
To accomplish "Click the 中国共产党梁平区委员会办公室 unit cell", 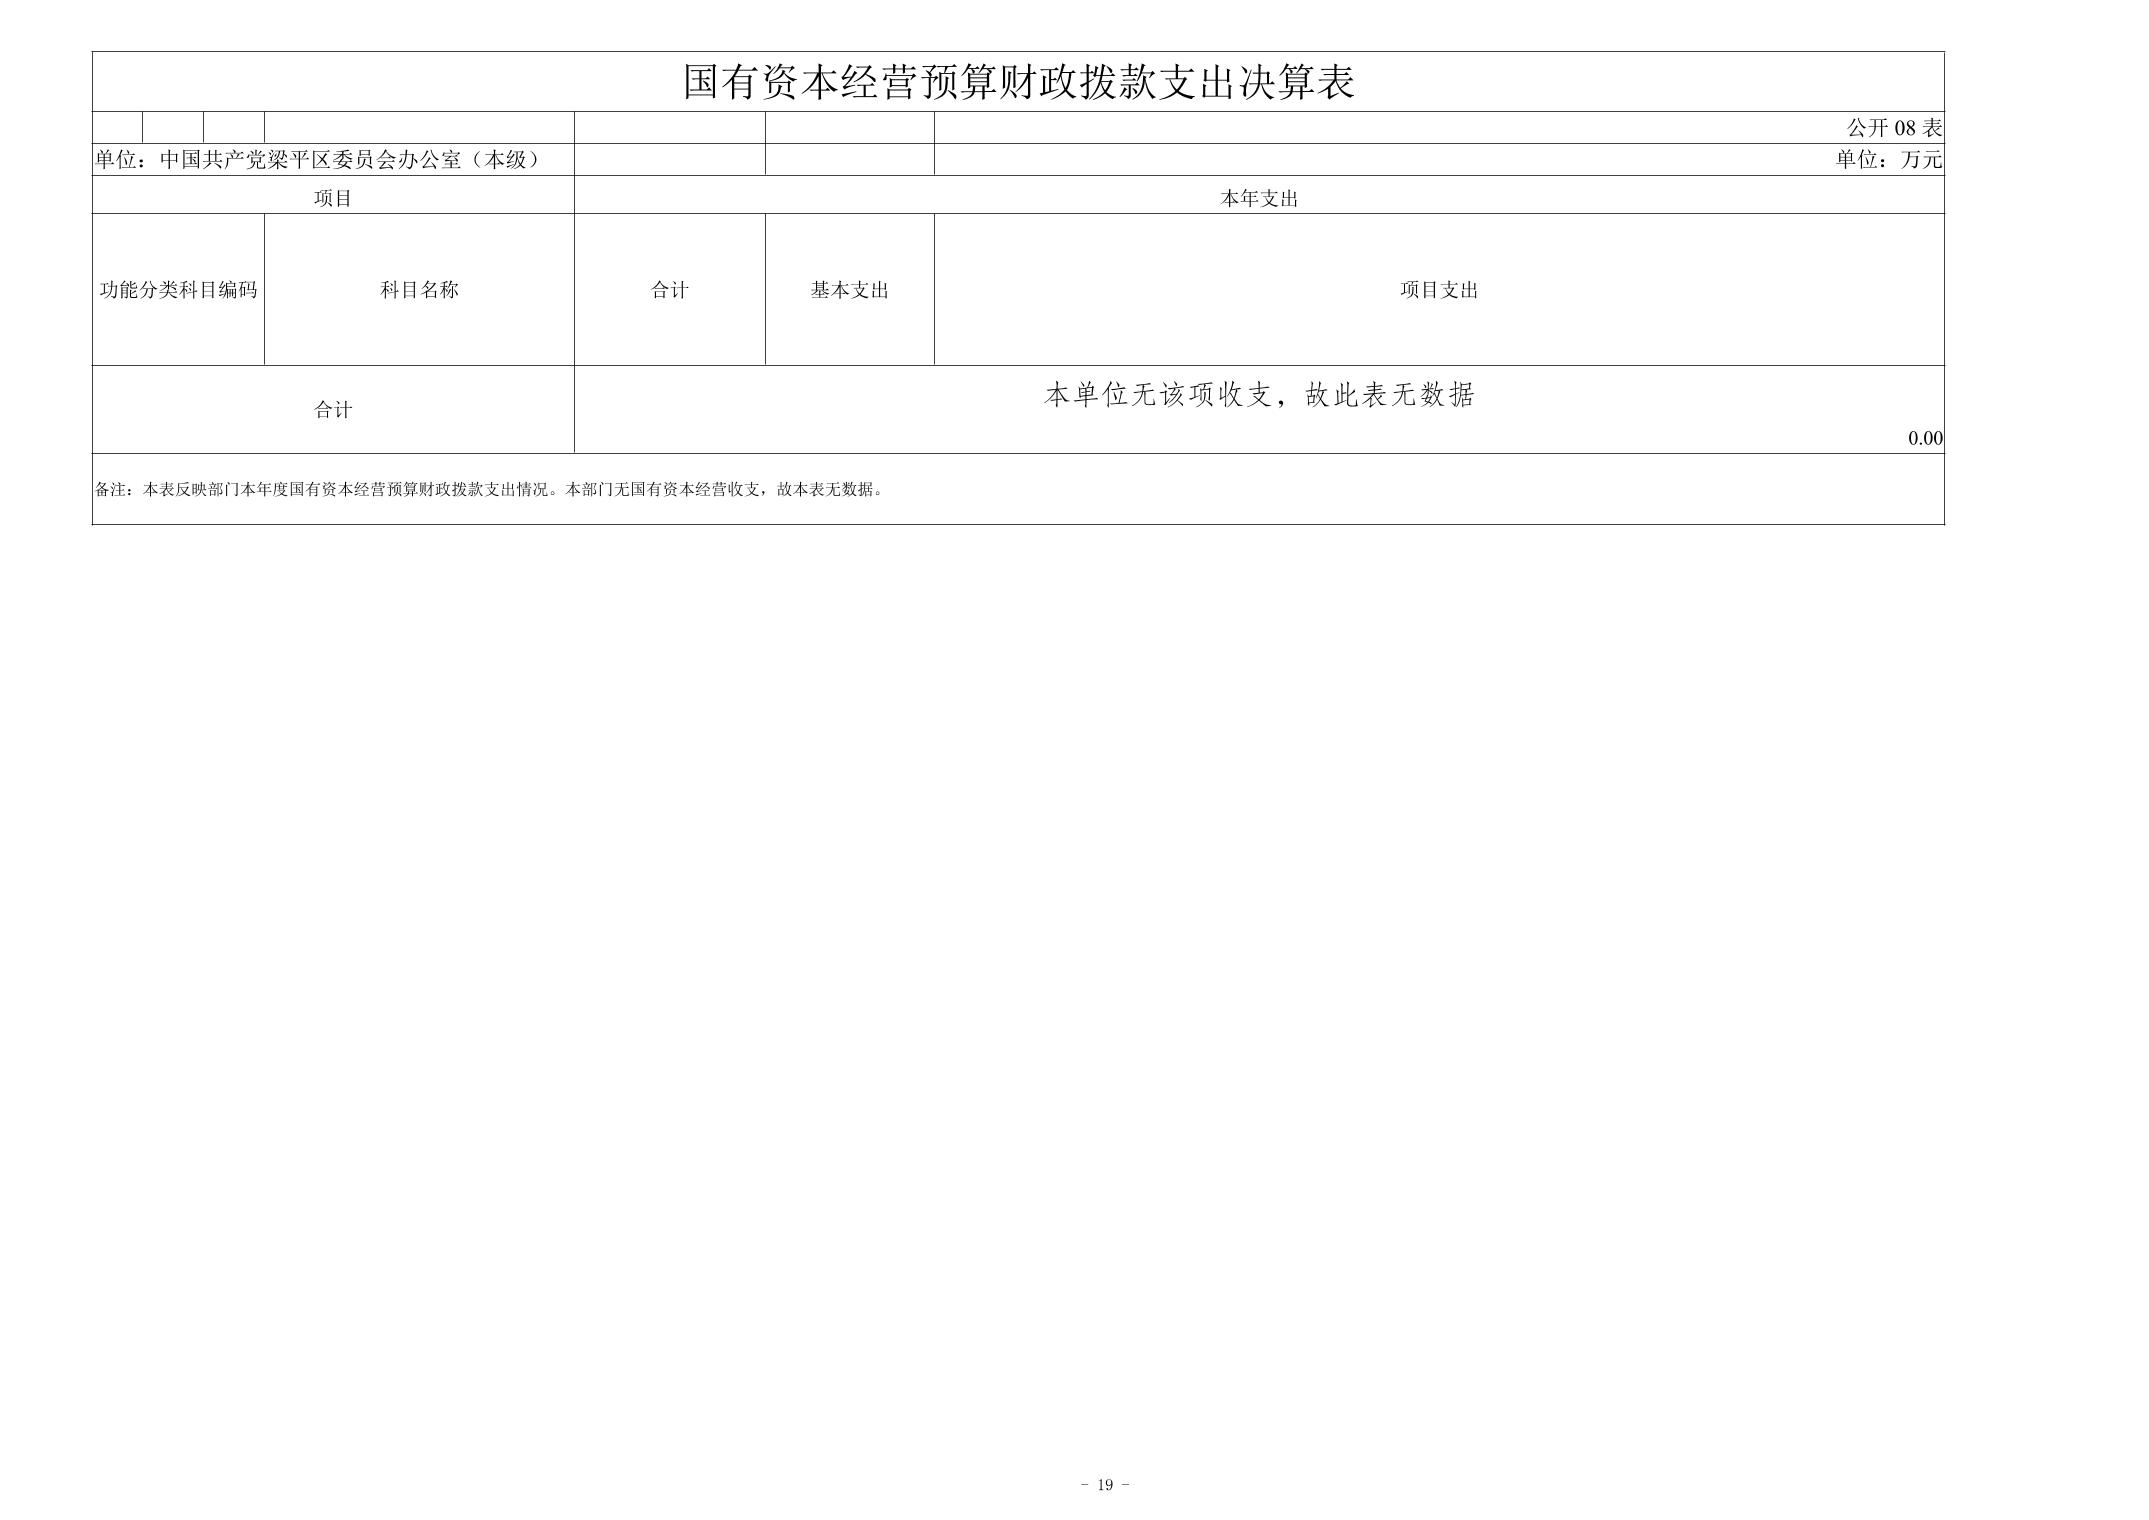I will coord(318,160).
